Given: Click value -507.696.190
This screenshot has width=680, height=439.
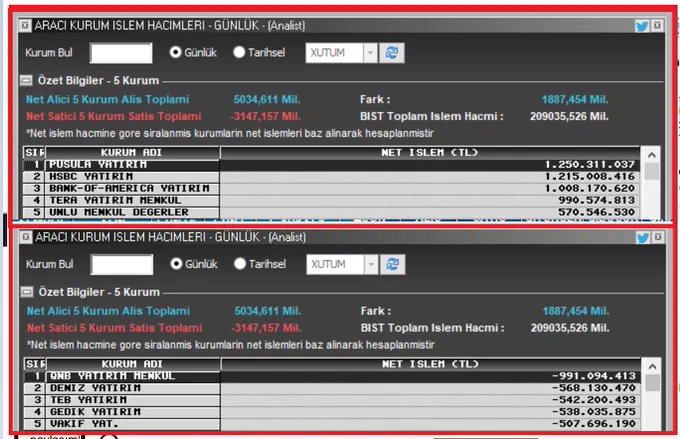Looking at the screenshot, I should tap(594, 424).
